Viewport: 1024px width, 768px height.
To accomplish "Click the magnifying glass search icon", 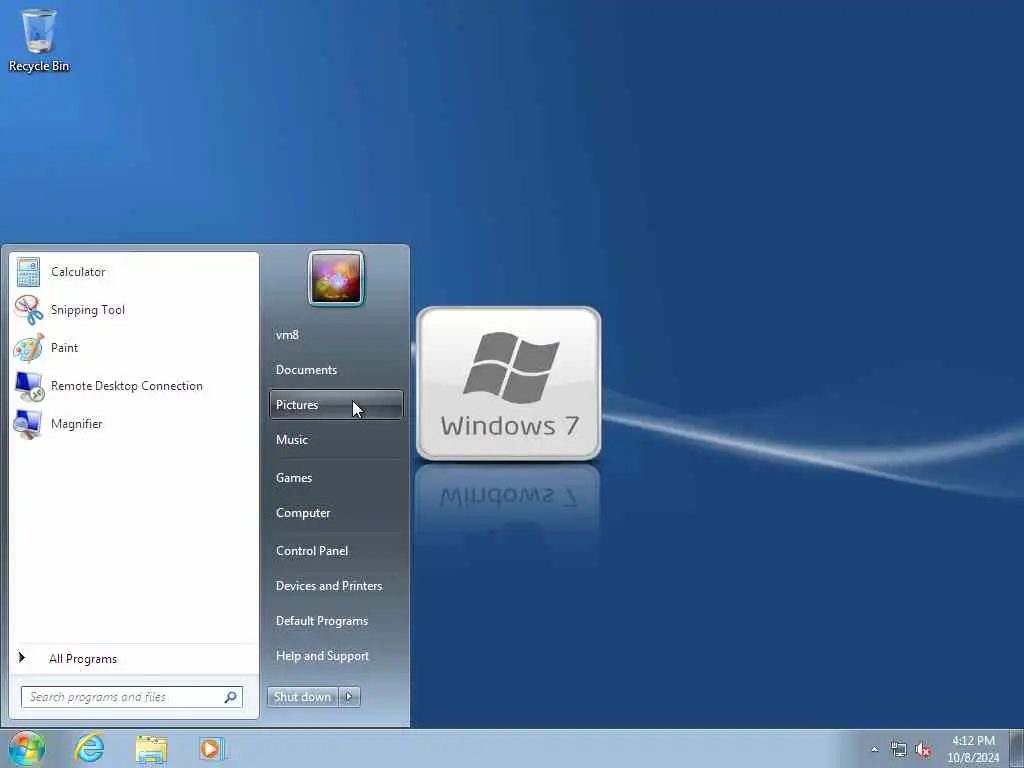I will coord(231,697).
